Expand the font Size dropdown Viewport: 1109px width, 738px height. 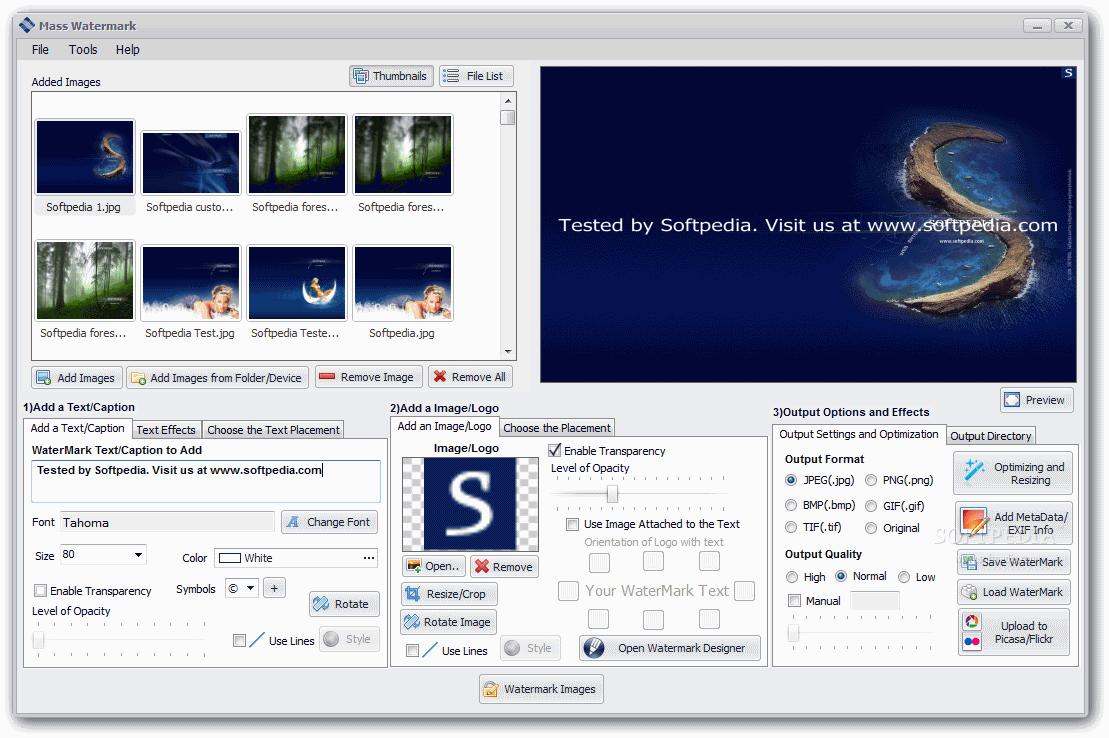coord(137,555)
